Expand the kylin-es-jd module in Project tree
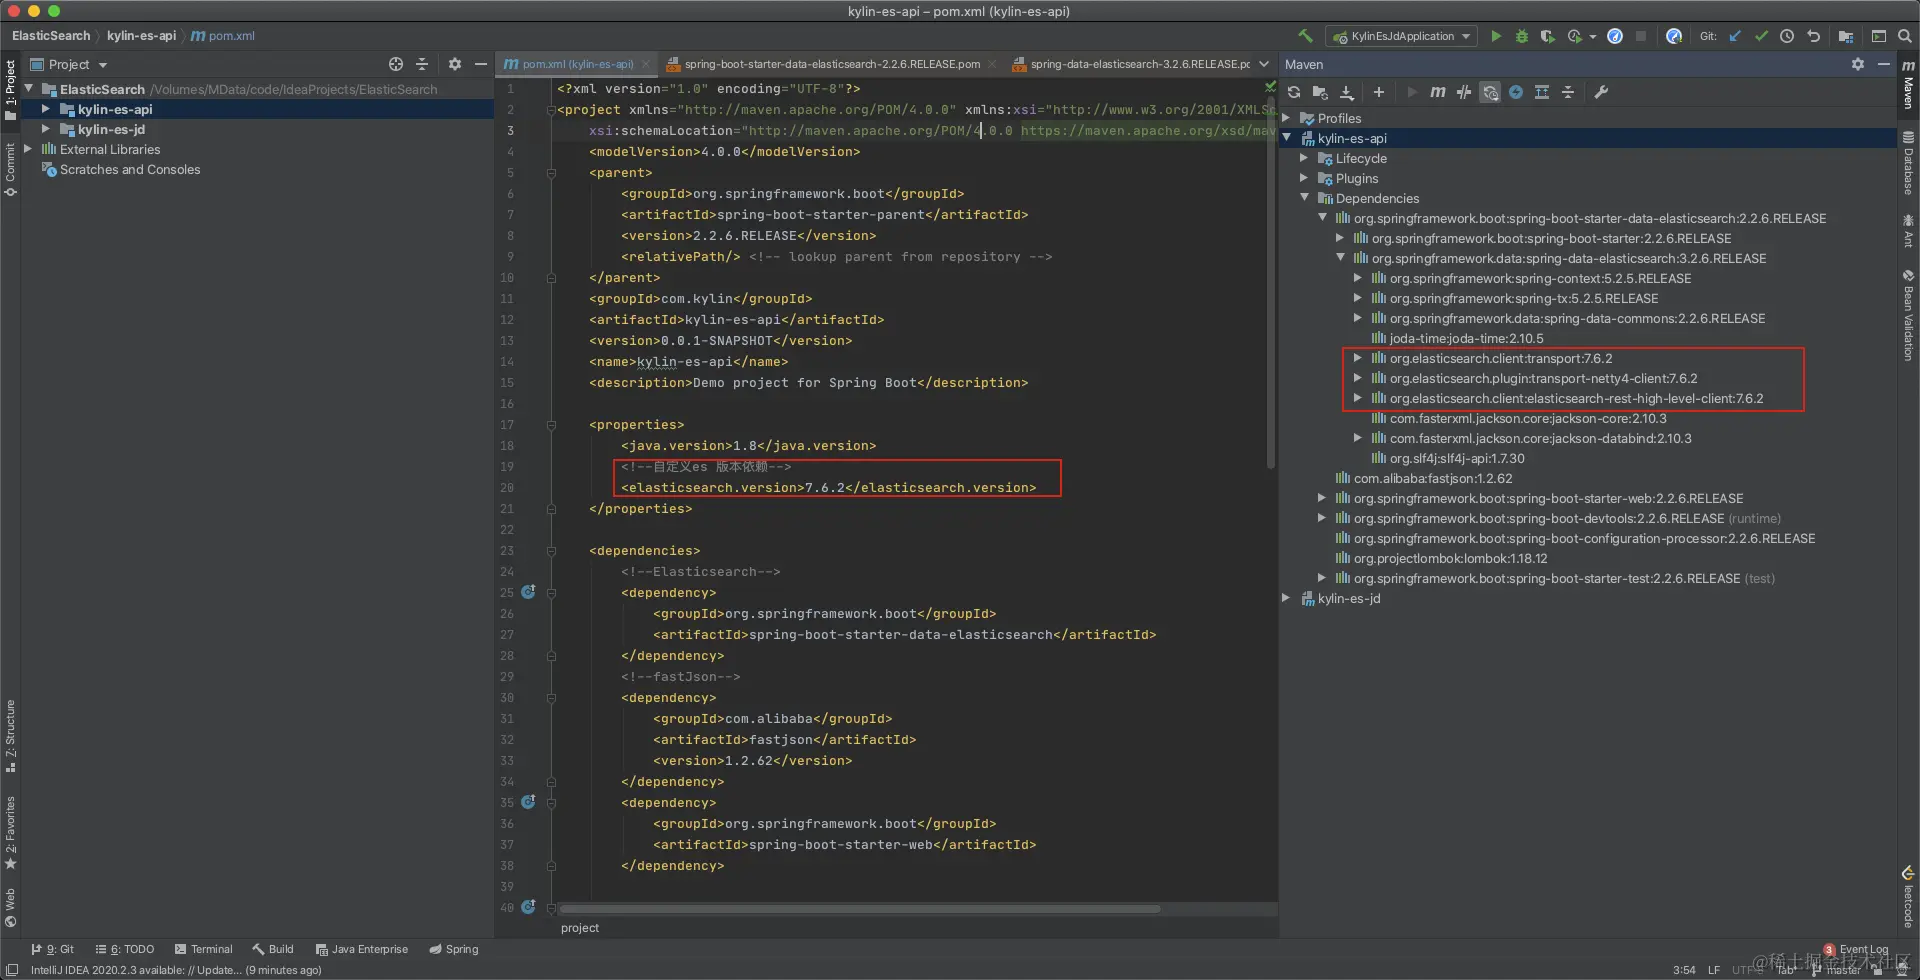Image resolution: width=1920 pixels, height=980 pixels. 45,129
